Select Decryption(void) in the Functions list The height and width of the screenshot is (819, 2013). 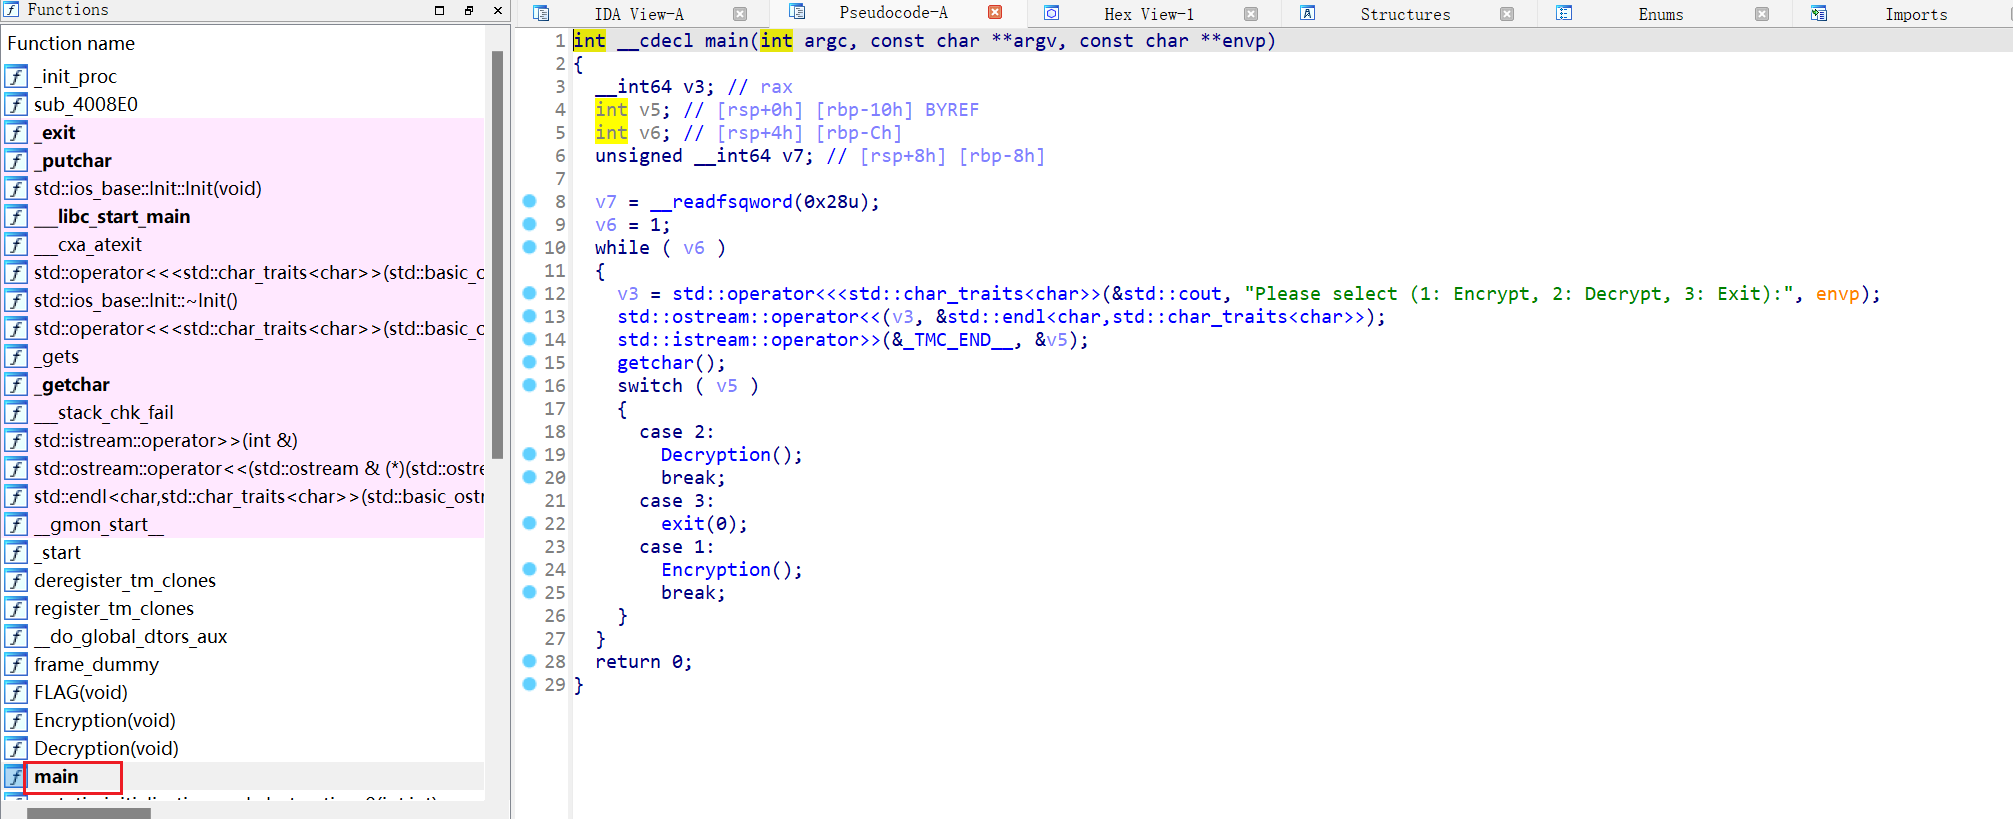pyautogui.click(x=106, y=748)
